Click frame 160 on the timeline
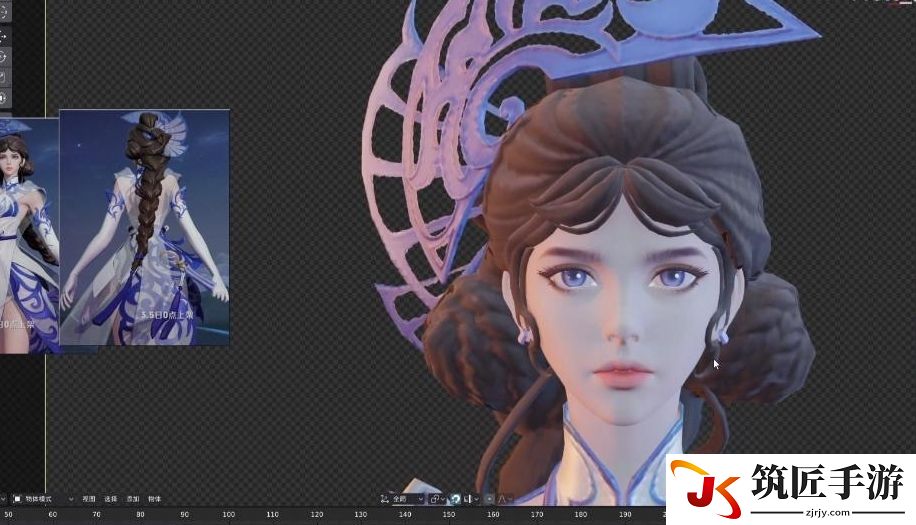Screen dimensions: 916x525 coord(493,514)
